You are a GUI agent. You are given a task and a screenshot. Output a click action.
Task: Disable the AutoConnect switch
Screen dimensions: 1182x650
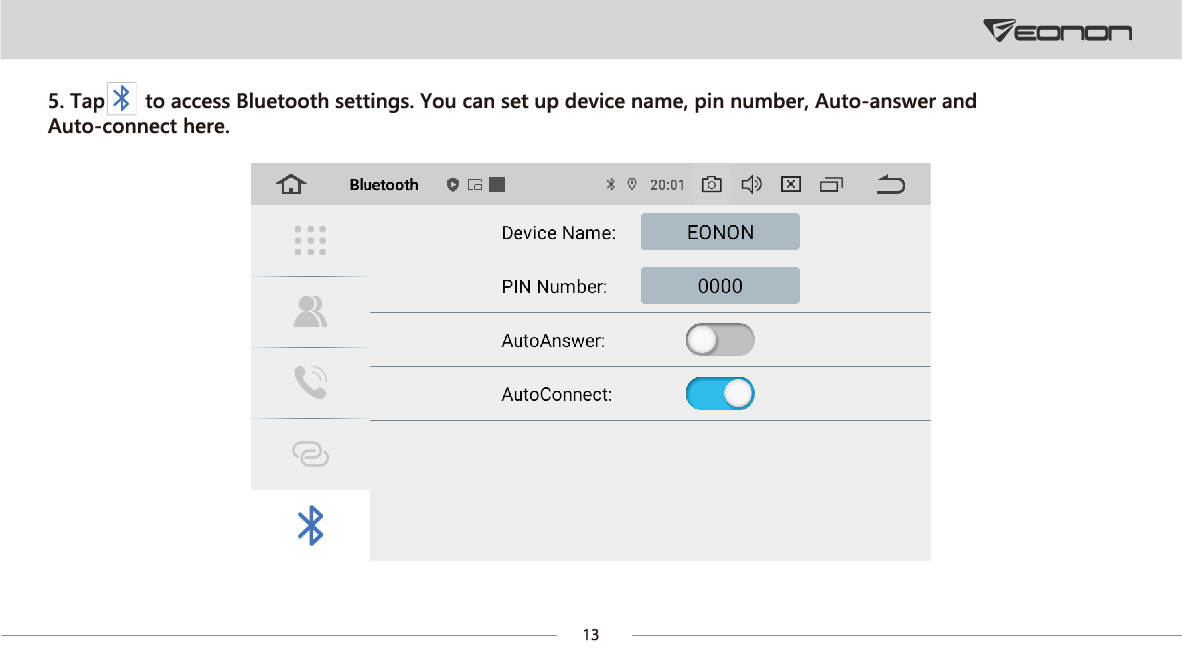[x=720, y=394]
